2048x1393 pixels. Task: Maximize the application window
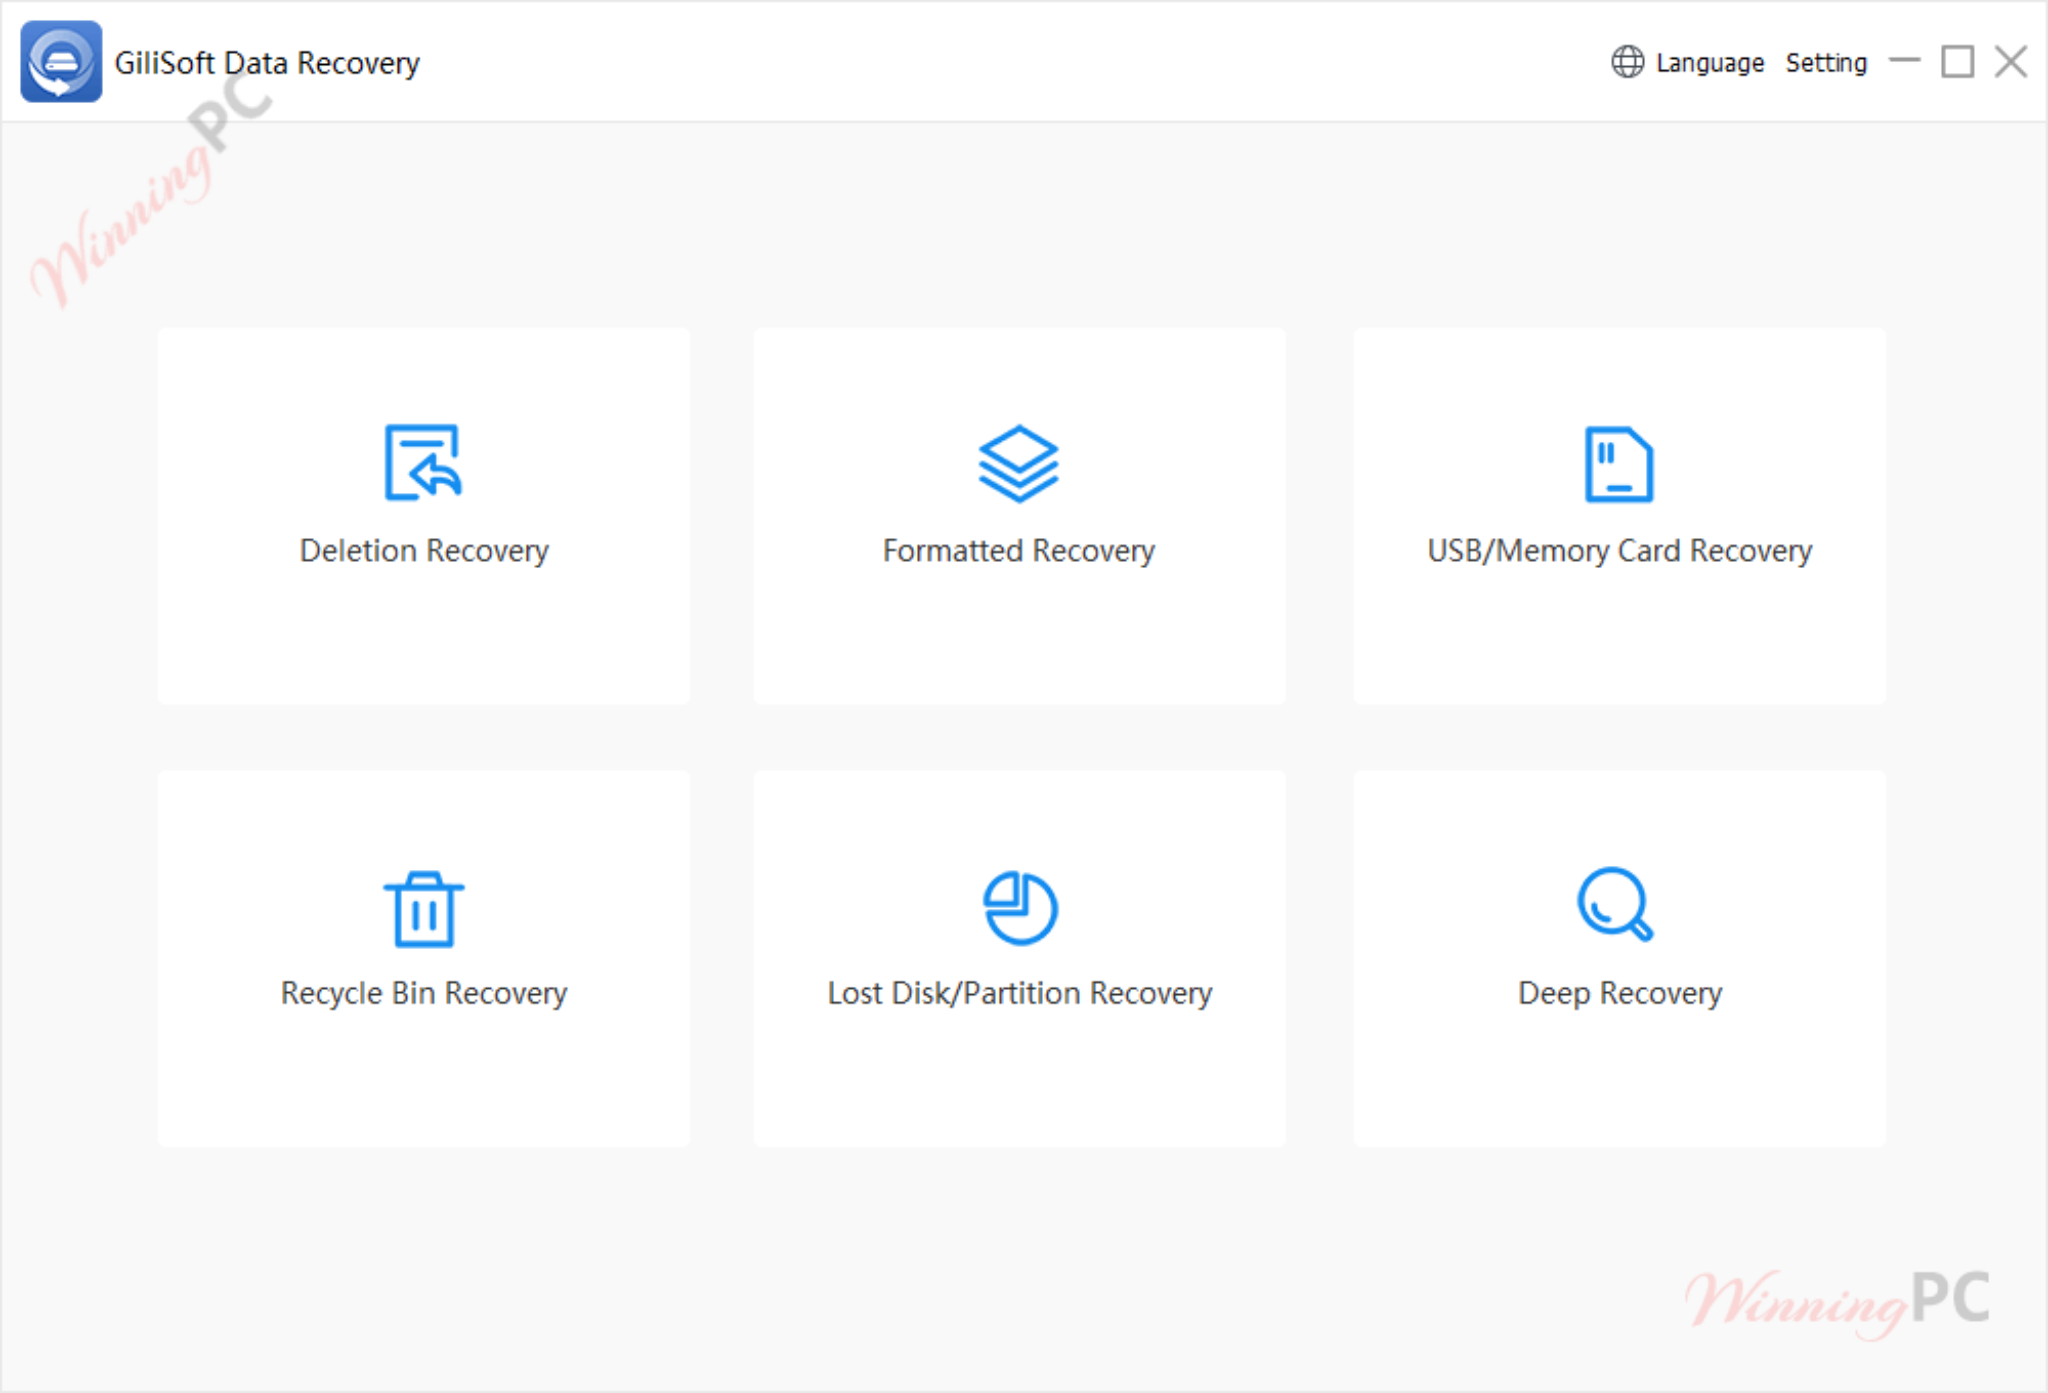point(1957,61)
